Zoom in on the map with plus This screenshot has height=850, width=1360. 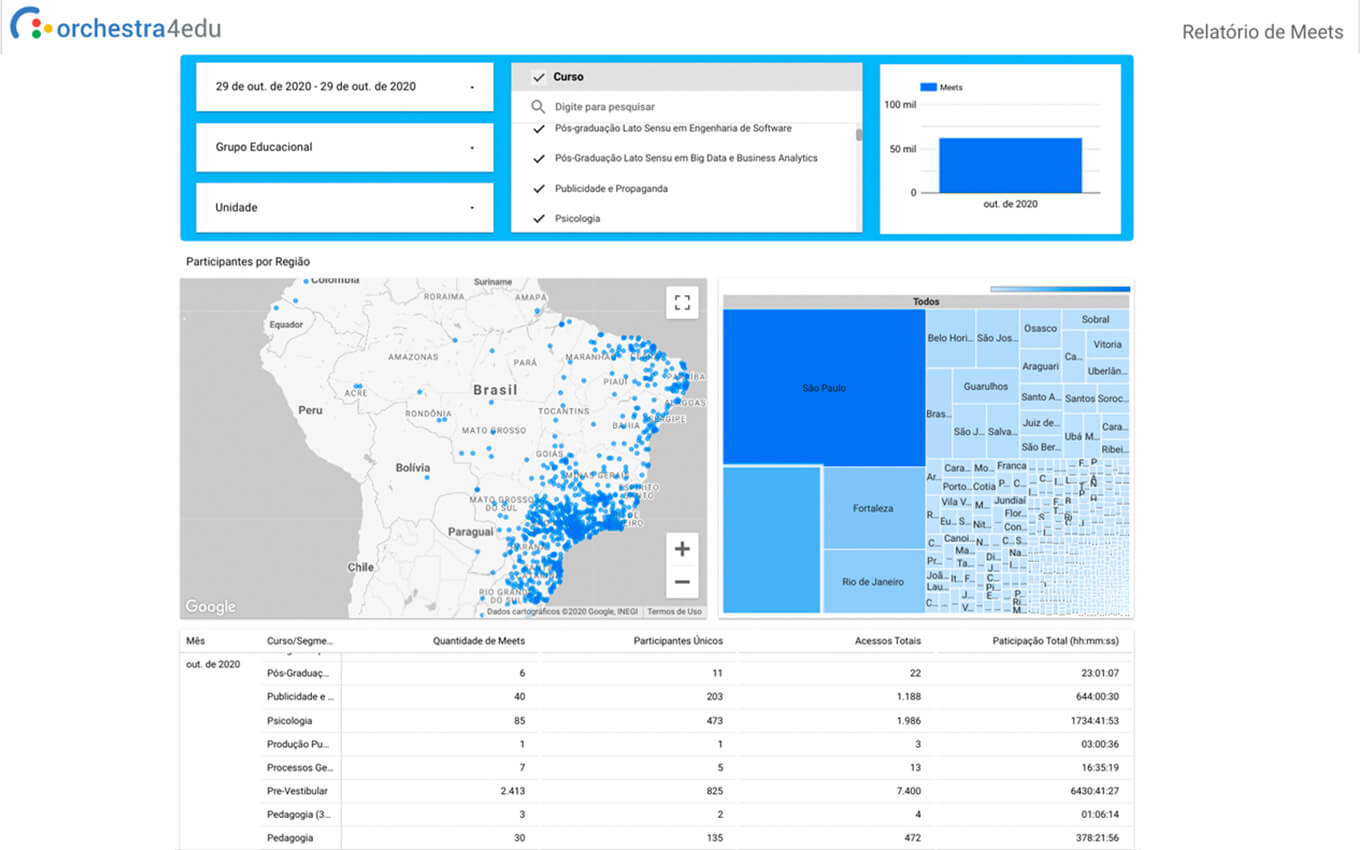[682, 549]
